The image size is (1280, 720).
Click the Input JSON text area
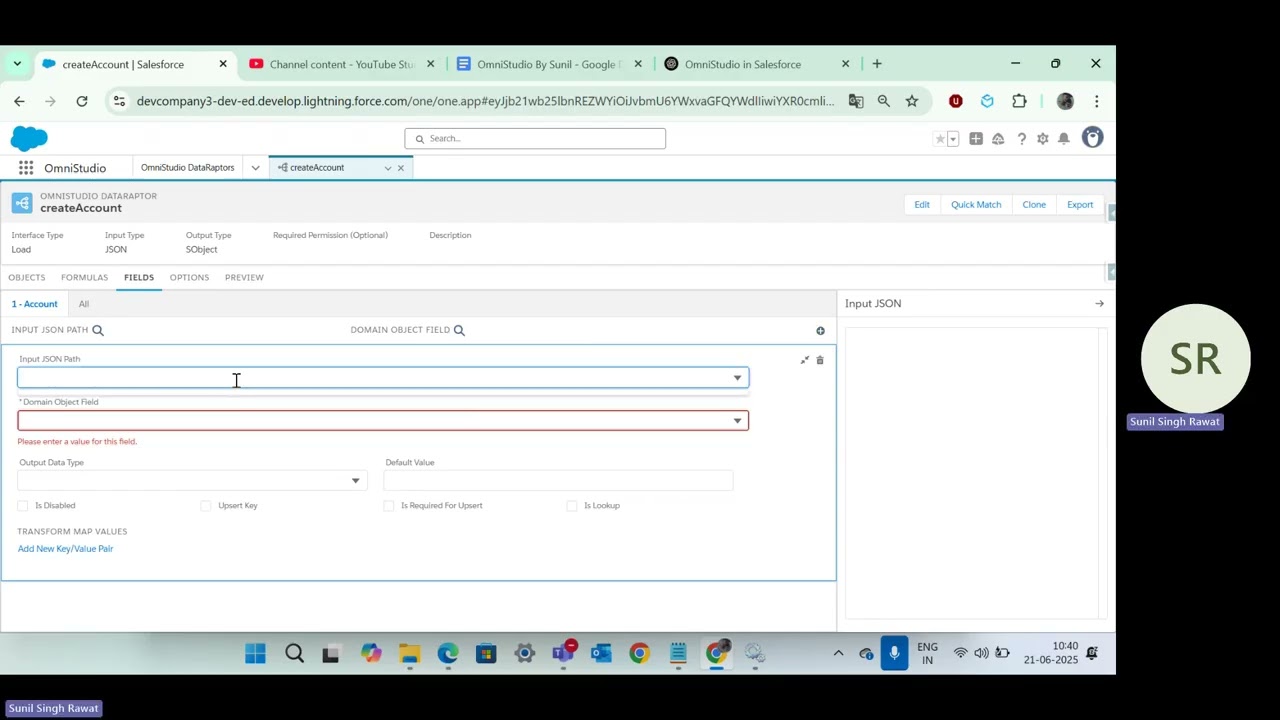(972, 473)
